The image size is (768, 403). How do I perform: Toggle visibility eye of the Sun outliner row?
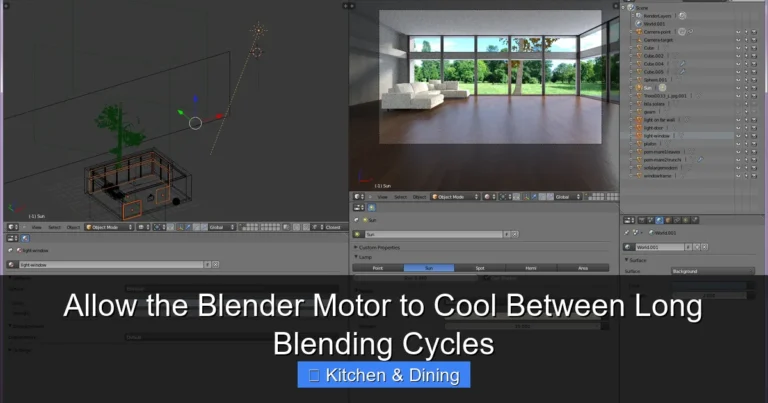738,88
